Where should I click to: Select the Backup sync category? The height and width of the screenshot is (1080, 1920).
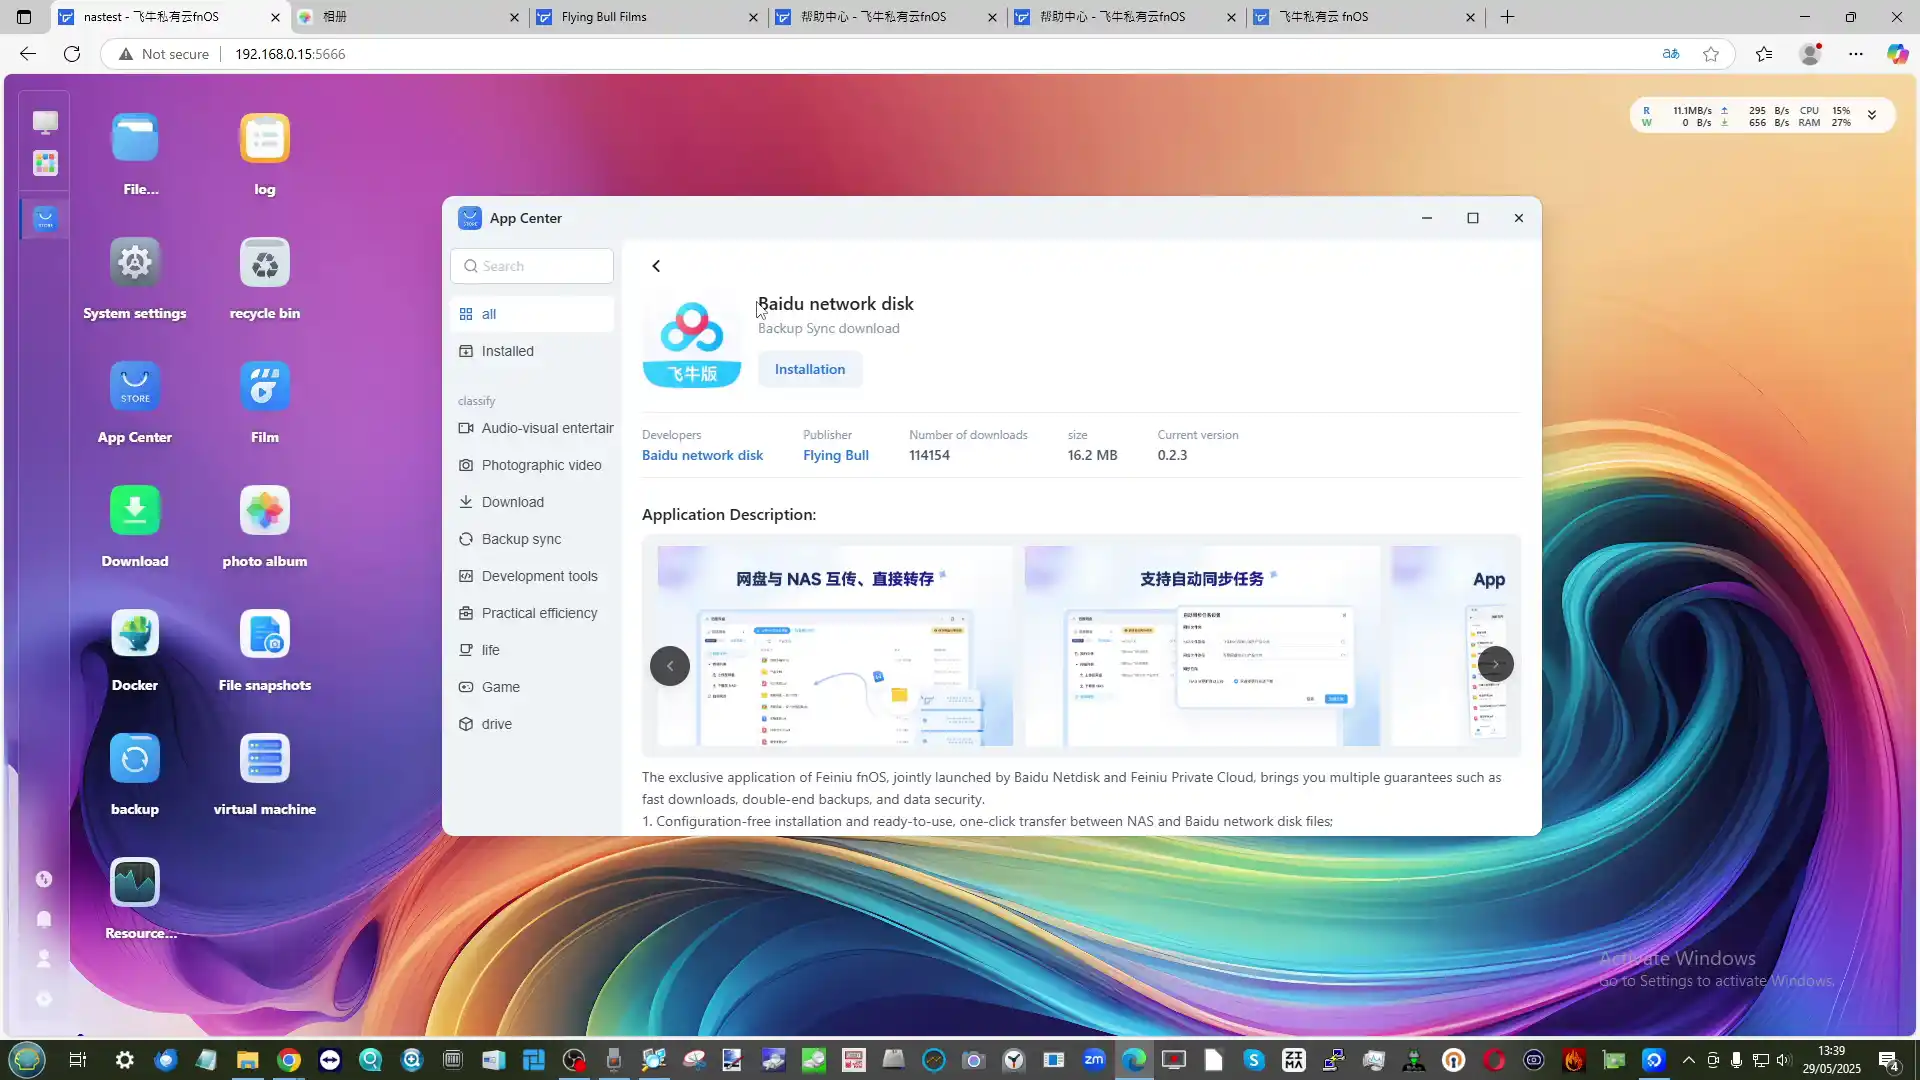click(x=532, y=539)
